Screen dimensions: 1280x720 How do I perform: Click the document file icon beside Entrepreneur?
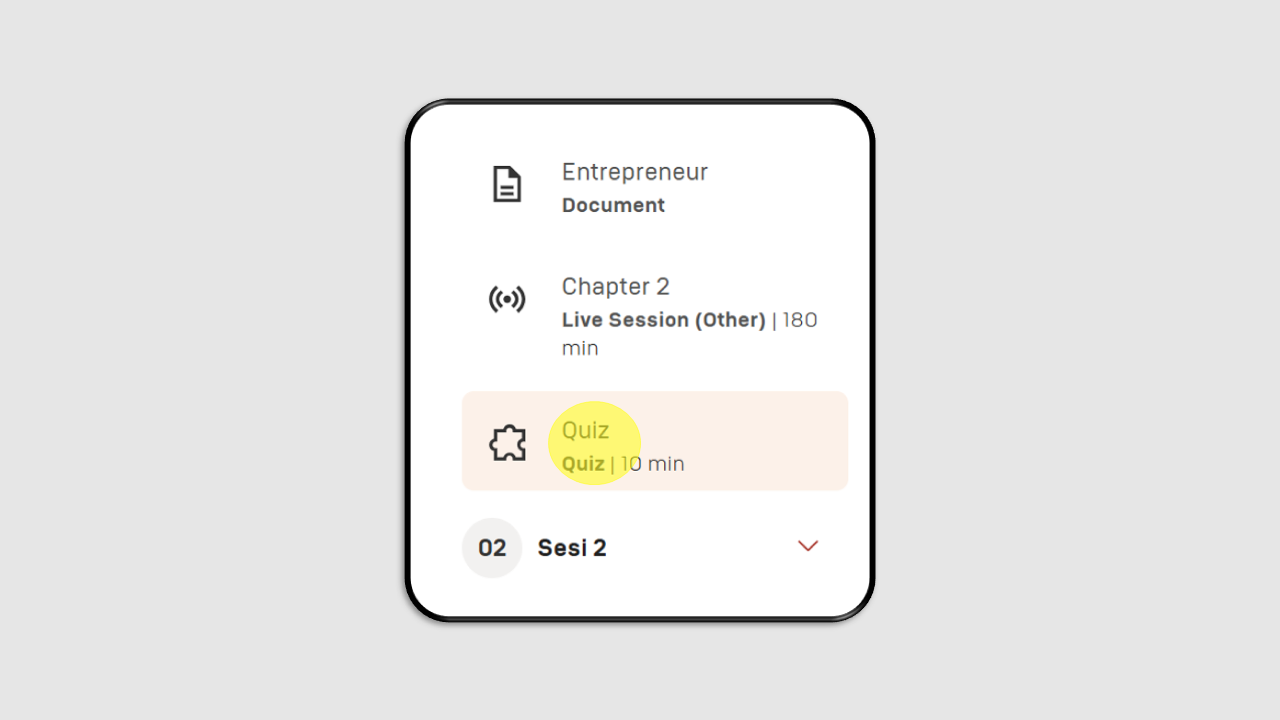(x=507, y=185)
